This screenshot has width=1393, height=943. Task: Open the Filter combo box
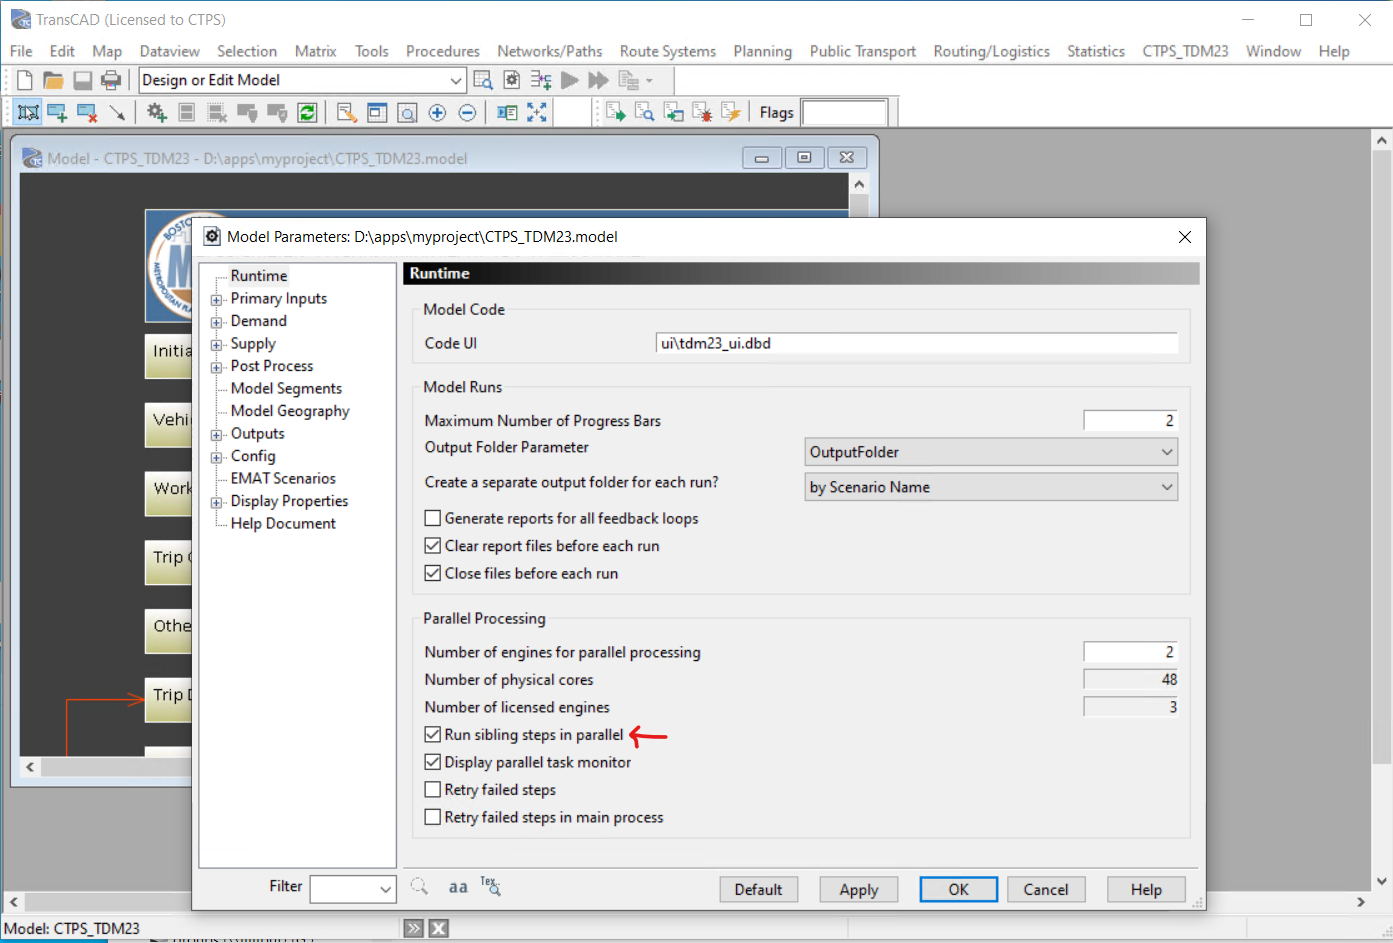(x=353, y=889)
